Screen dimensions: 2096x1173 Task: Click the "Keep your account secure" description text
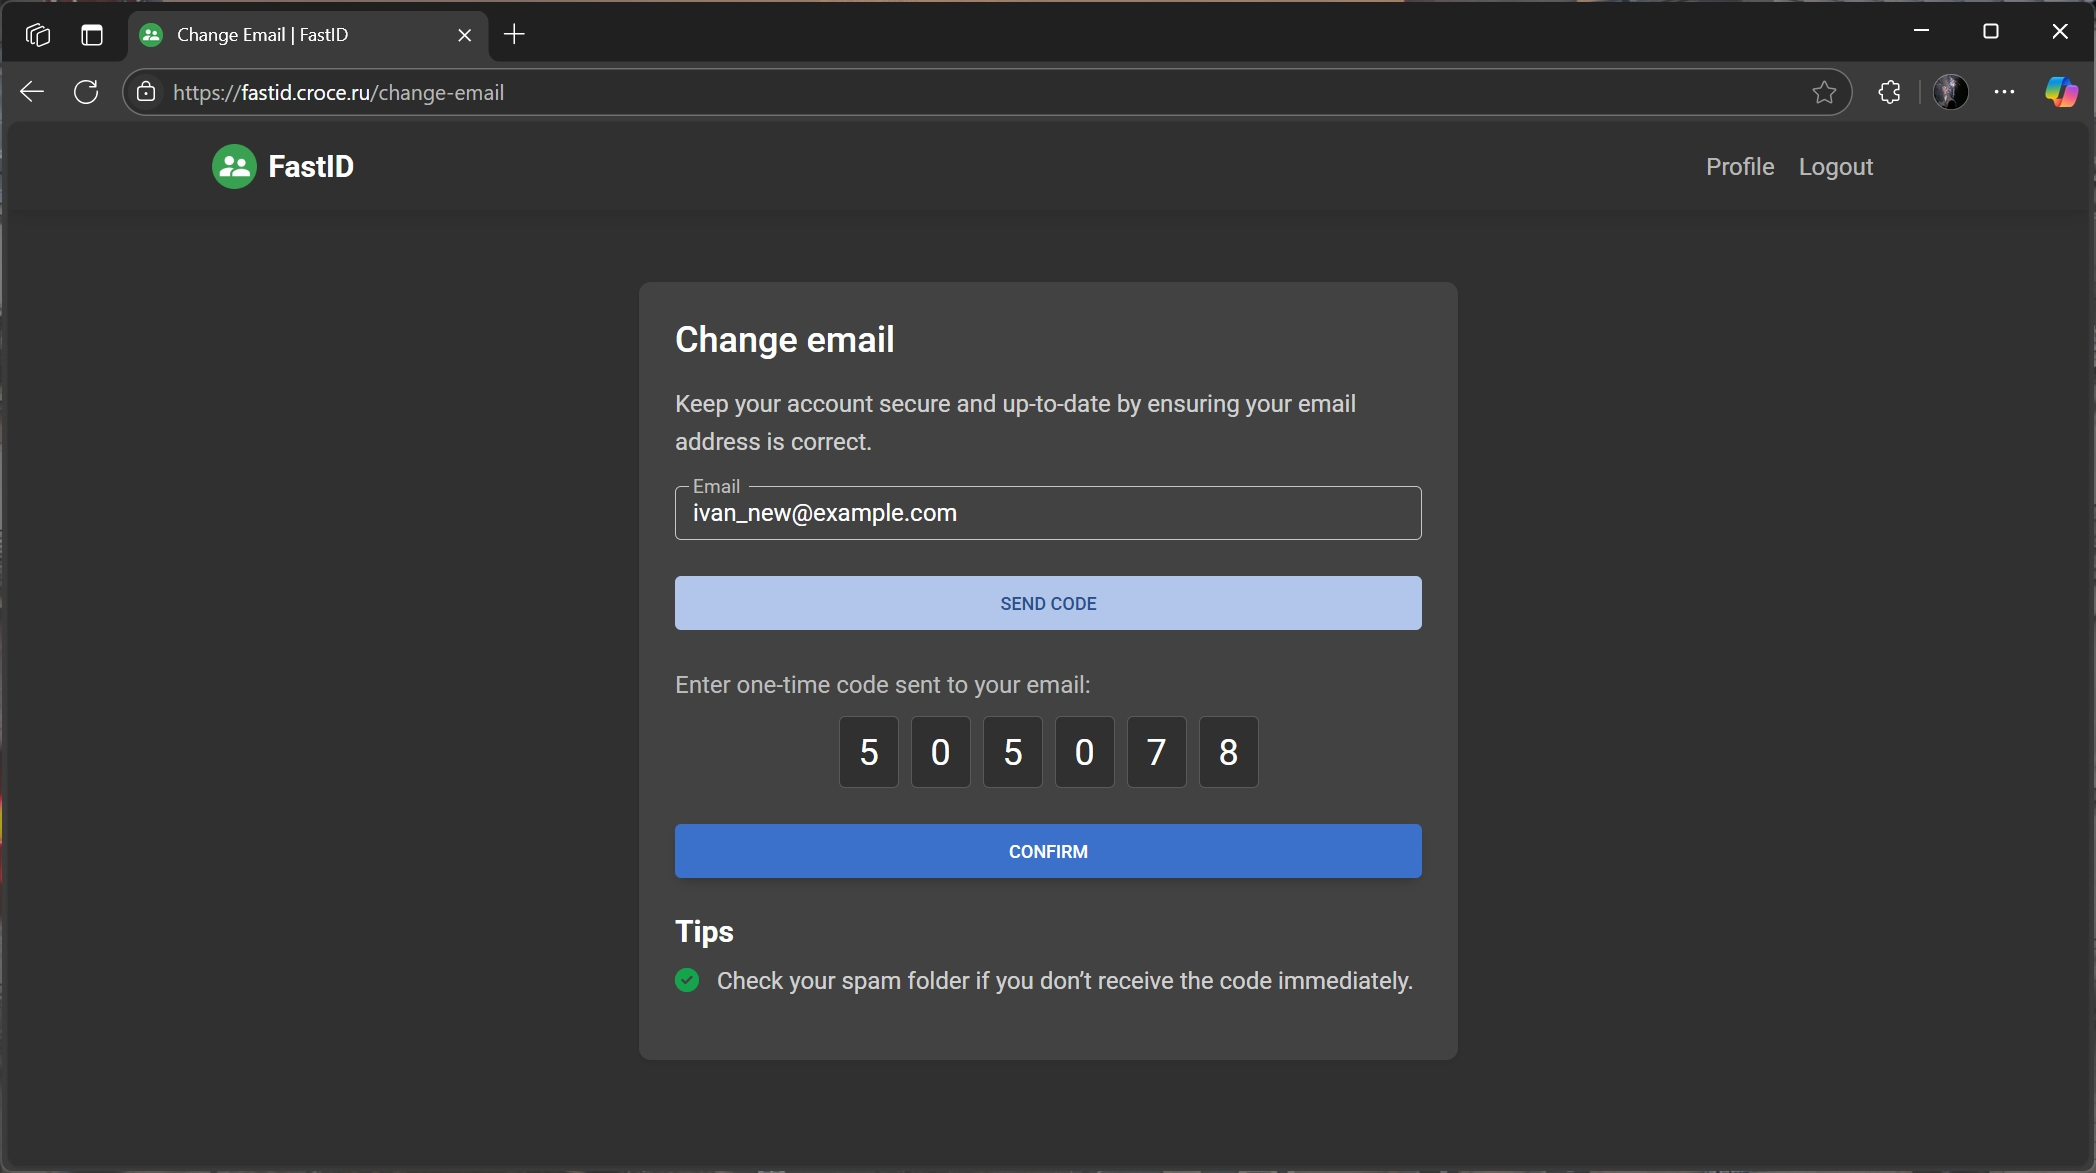coord(1016,423)
